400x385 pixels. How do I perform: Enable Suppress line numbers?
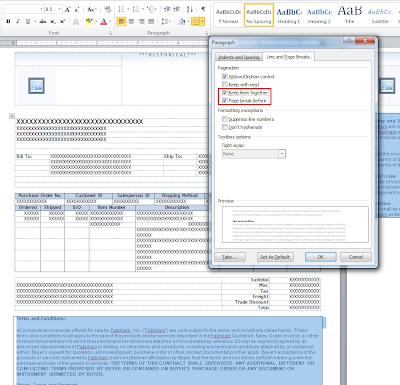(x=225, y=119)
